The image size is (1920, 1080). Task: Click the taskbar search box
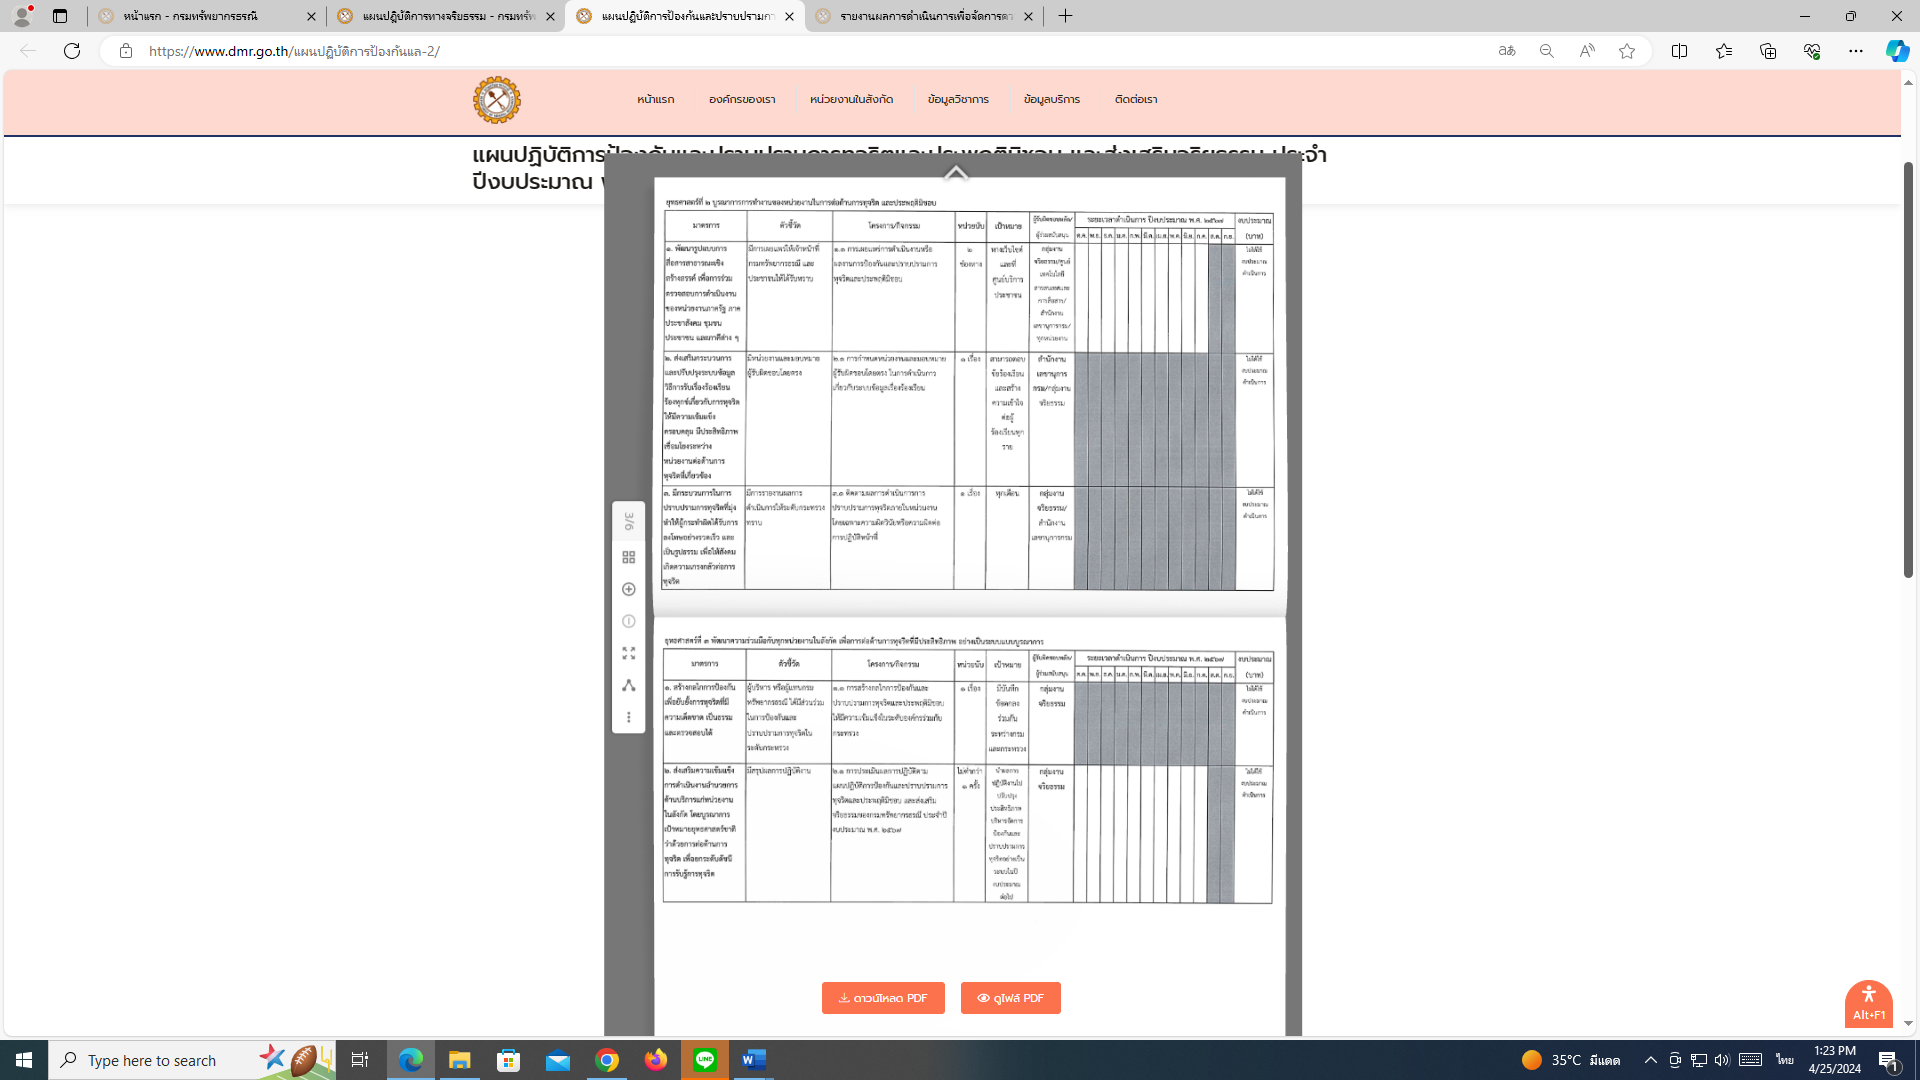click(191, 1060)
